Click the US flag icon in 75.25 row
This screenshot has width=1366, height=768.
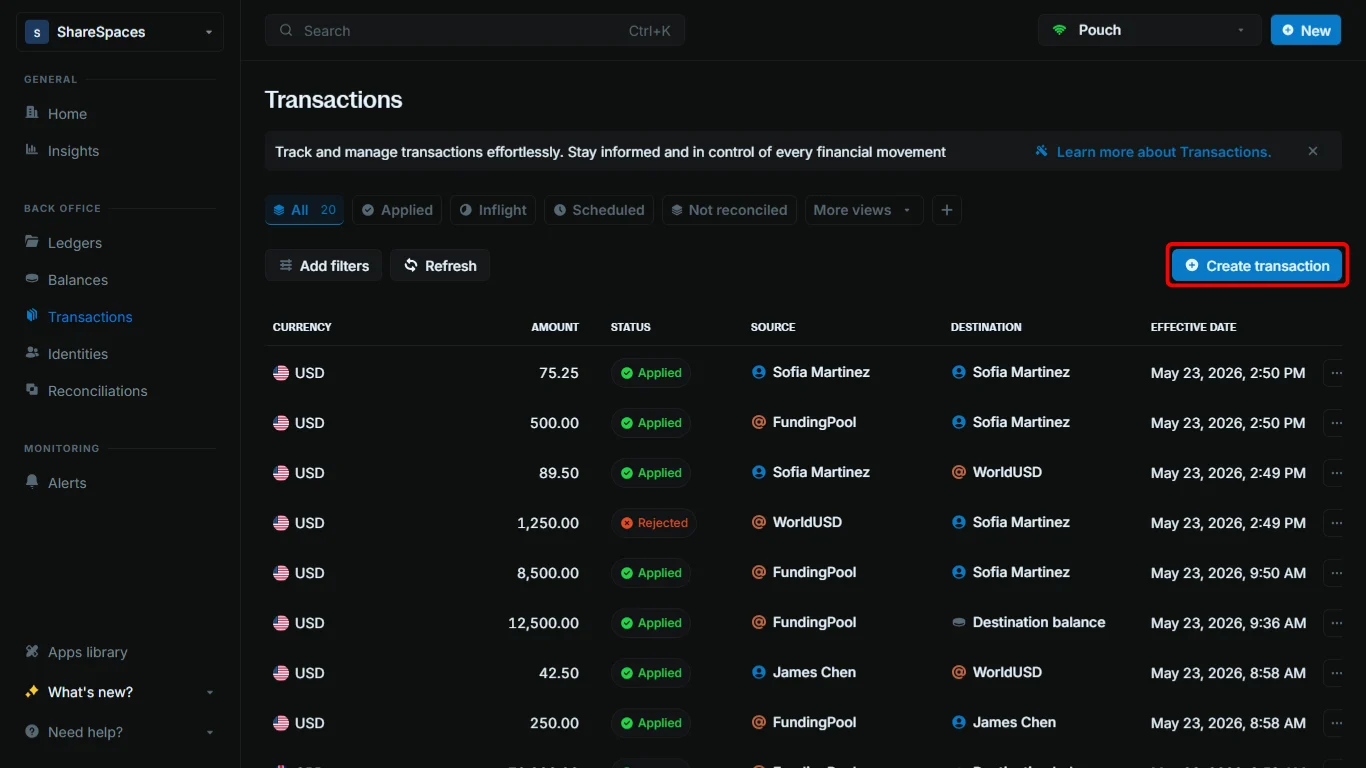point(281,373)
